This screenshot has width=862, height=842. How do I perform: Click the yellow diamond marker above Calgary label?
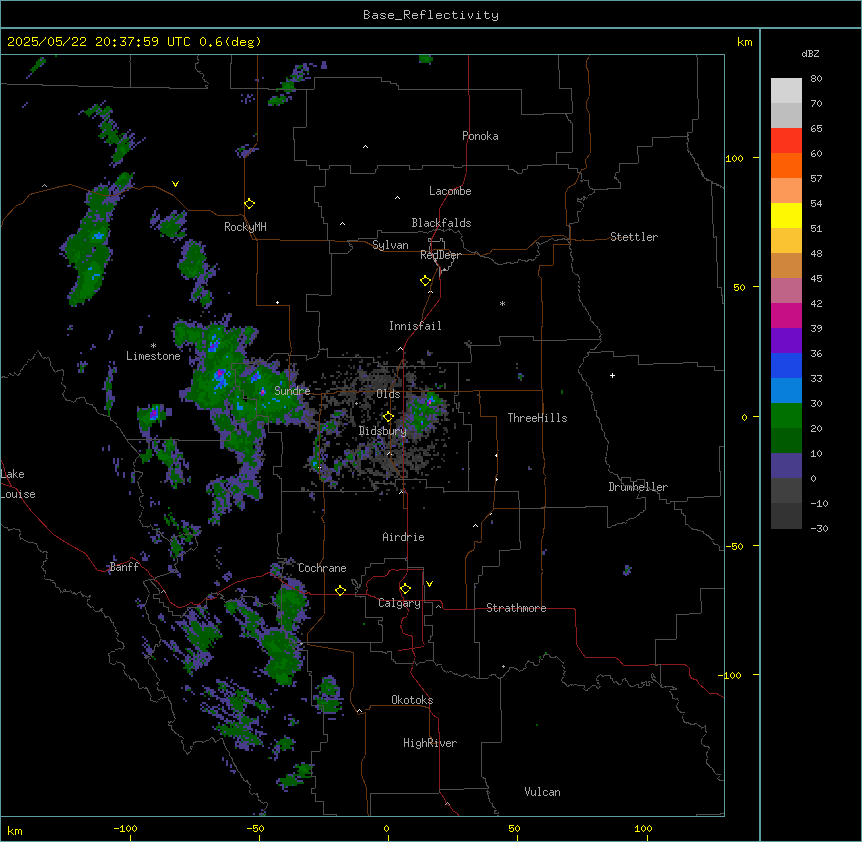(x=405, y=589)
